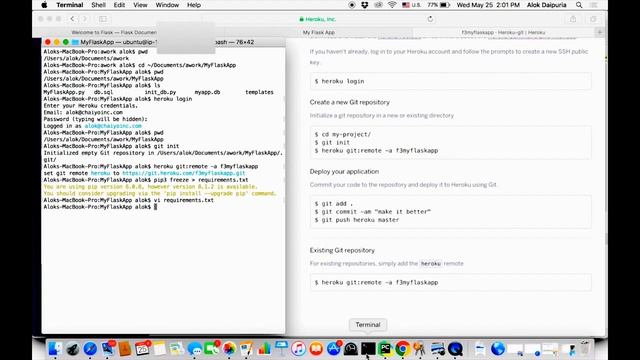Click git.heroku.com URL in Terminal
Image resolution: width=640 pixels, height=360 pixels.
184,173
